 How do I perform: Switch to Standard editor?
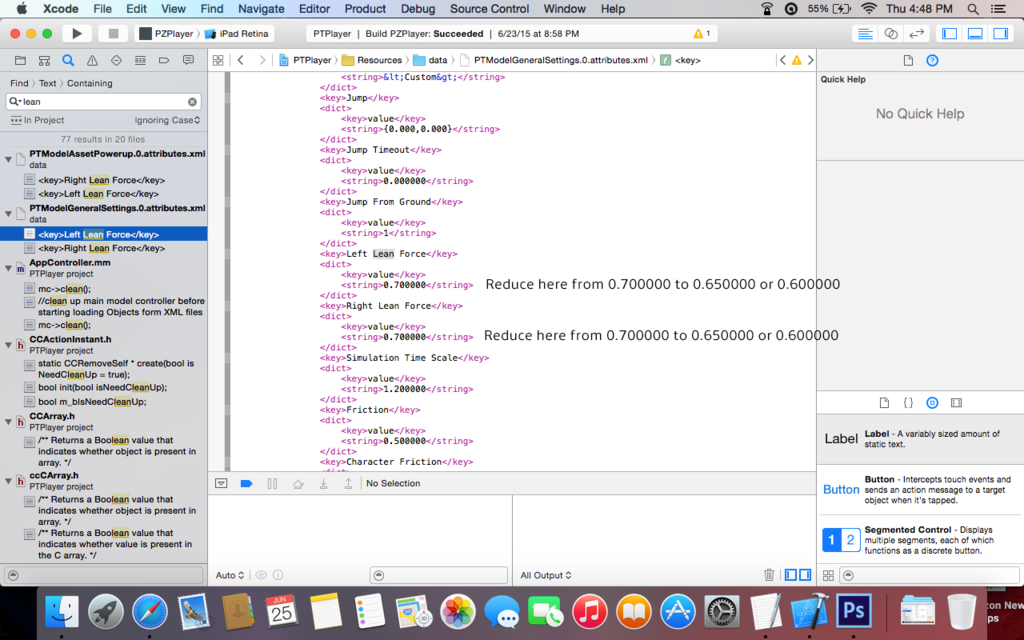click(865, 33)
